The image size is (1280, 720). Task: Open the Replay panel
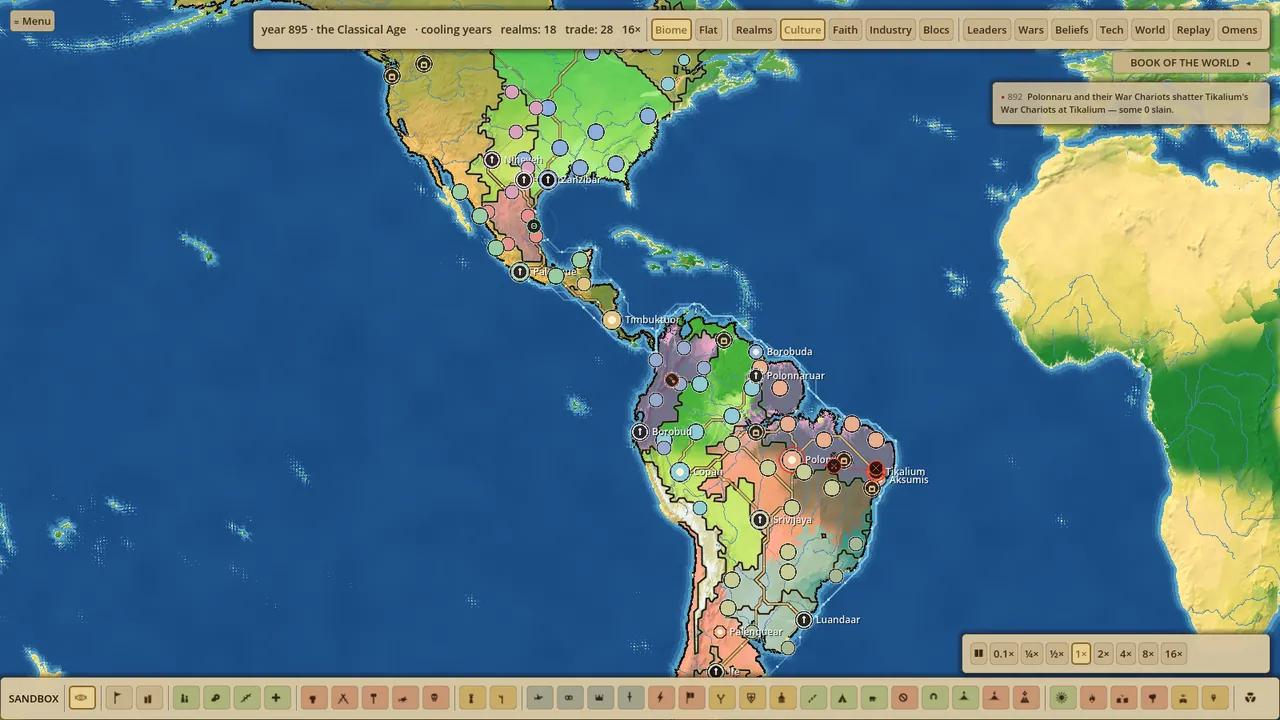pyautogui.click(x=1193, y=30)
